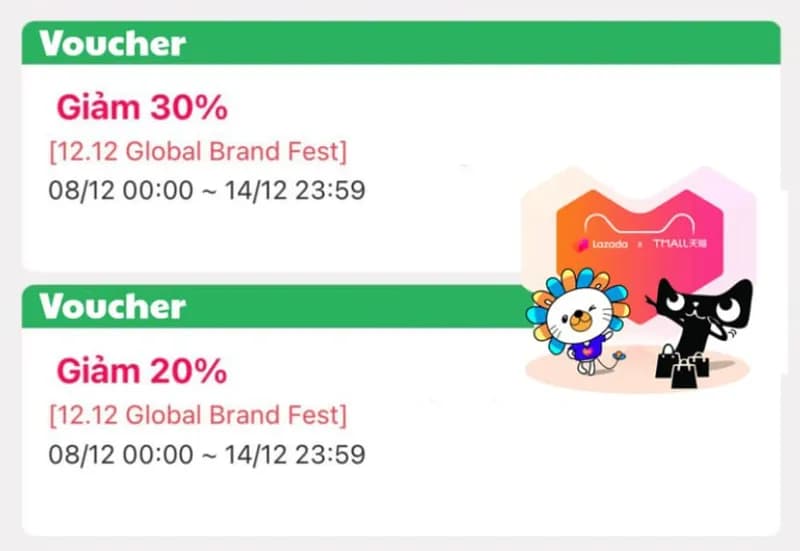Image resolution: width=800 pixels, height=551 pixels.
Task: Claim the Giảm 30% voucher
Action: point(141,106)
